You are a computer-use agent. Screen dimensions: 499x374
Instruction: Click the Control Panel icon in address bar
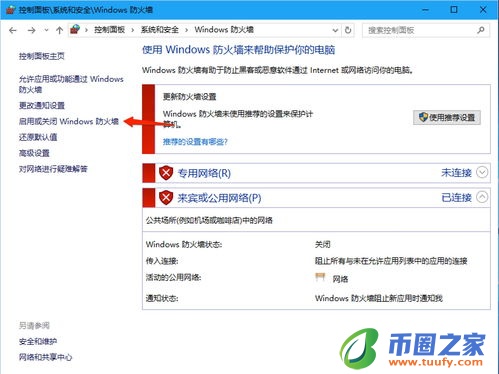point(75,30)
